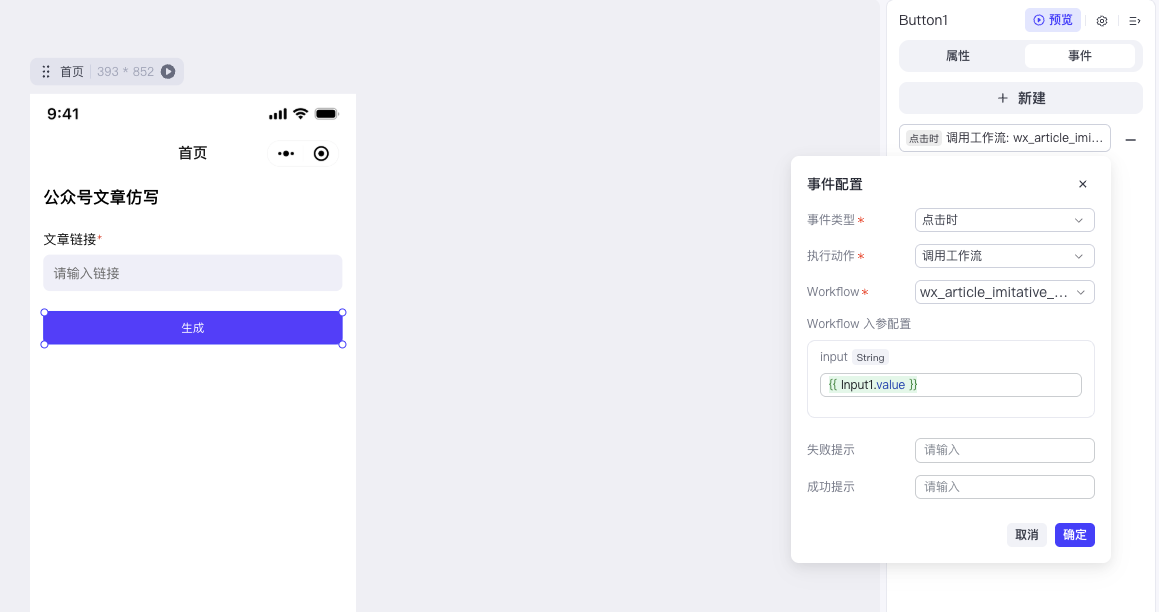
Task: Switch to the 属性 tab
Action: [957, 56]
